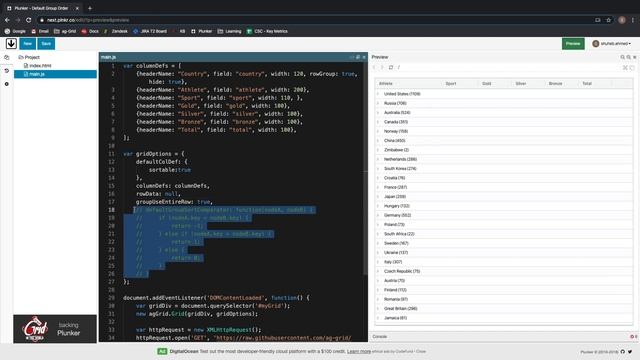640x360 pixels.
Task: Expand the Australia group row
Action: (378, 113)
